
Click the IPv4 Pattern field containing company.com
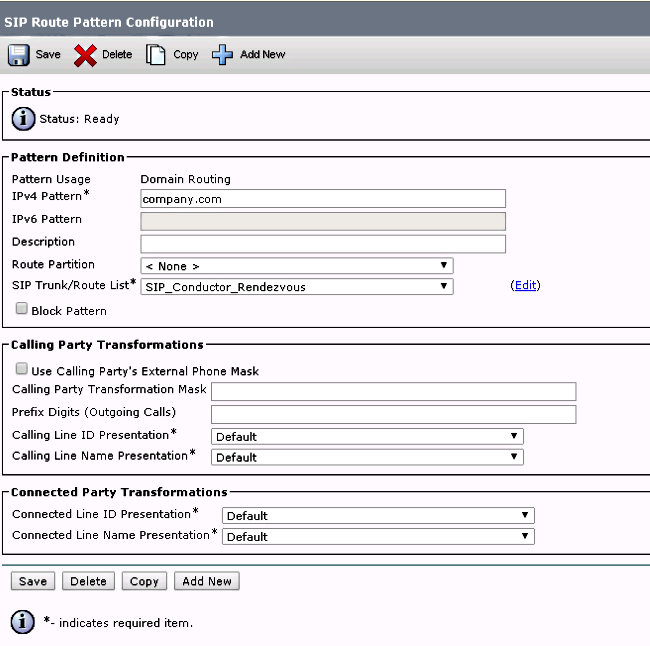click(322, 199)
